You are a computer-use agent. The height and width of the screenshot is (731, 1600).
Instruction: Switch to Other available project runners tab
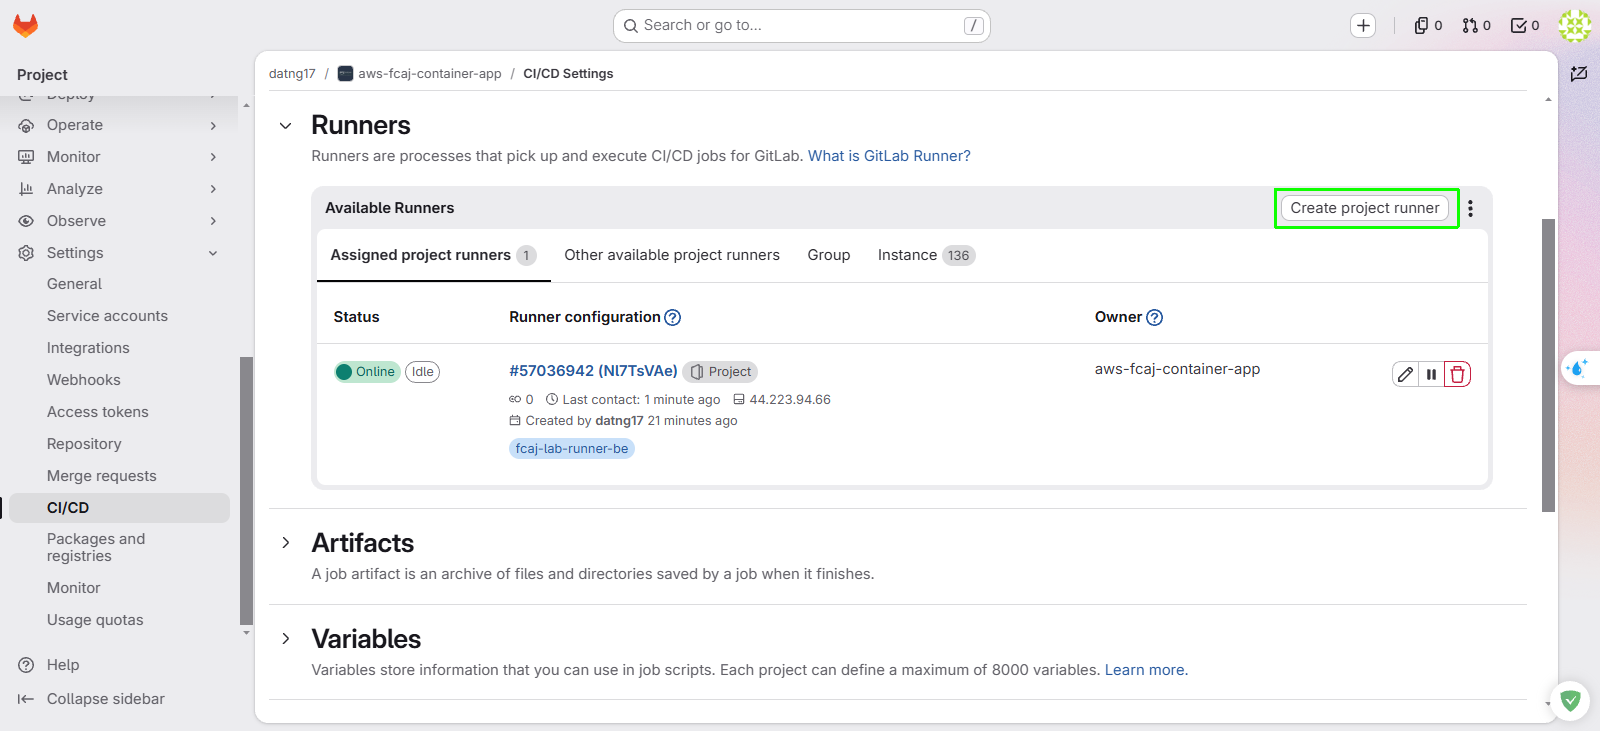[672, 255]
